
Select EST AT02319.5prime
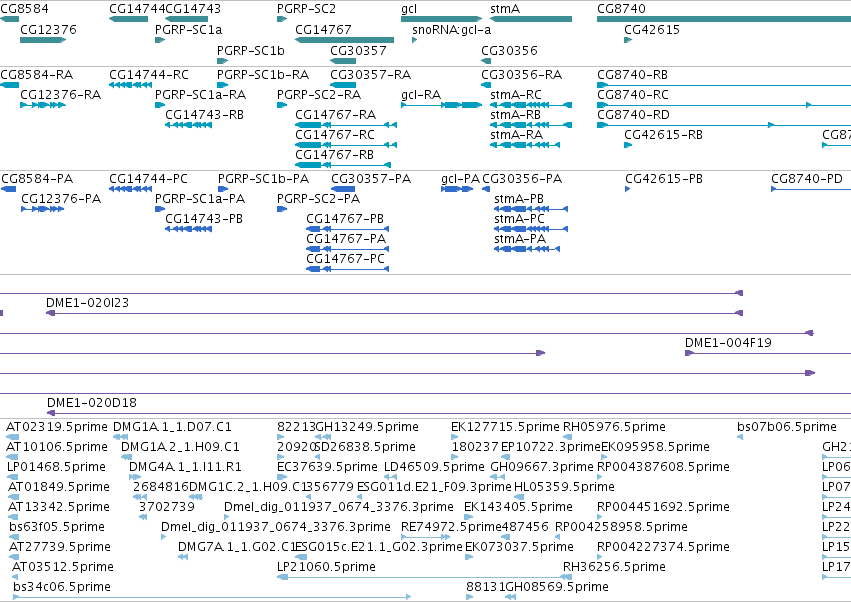[57, 427]
